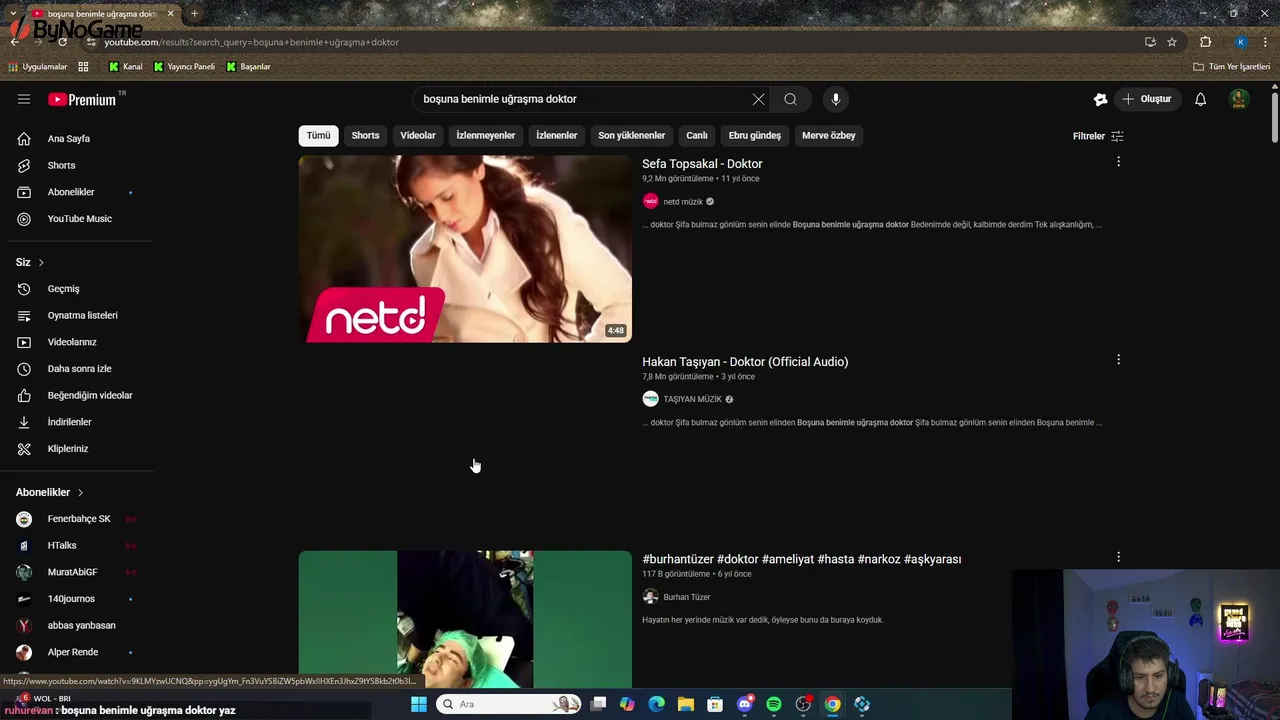Play Sefa Topsakal Doktor thumbnail

pos(465,248)
